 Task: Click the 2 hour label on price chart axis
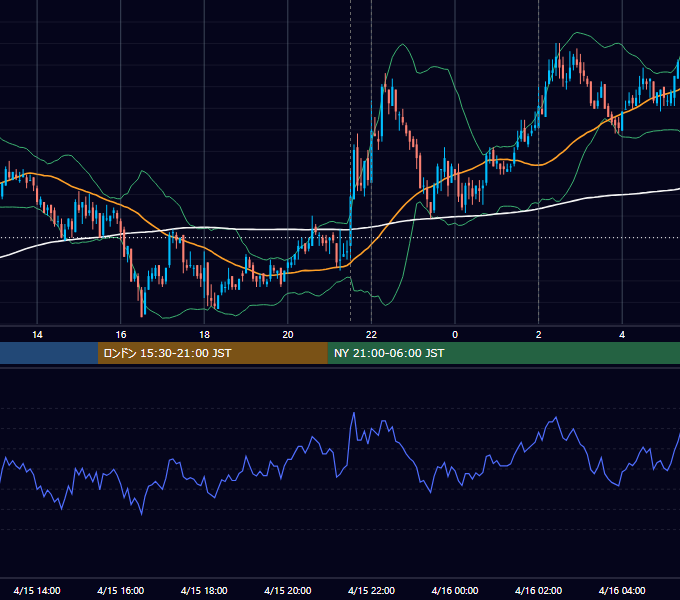[x=539, y=335]
